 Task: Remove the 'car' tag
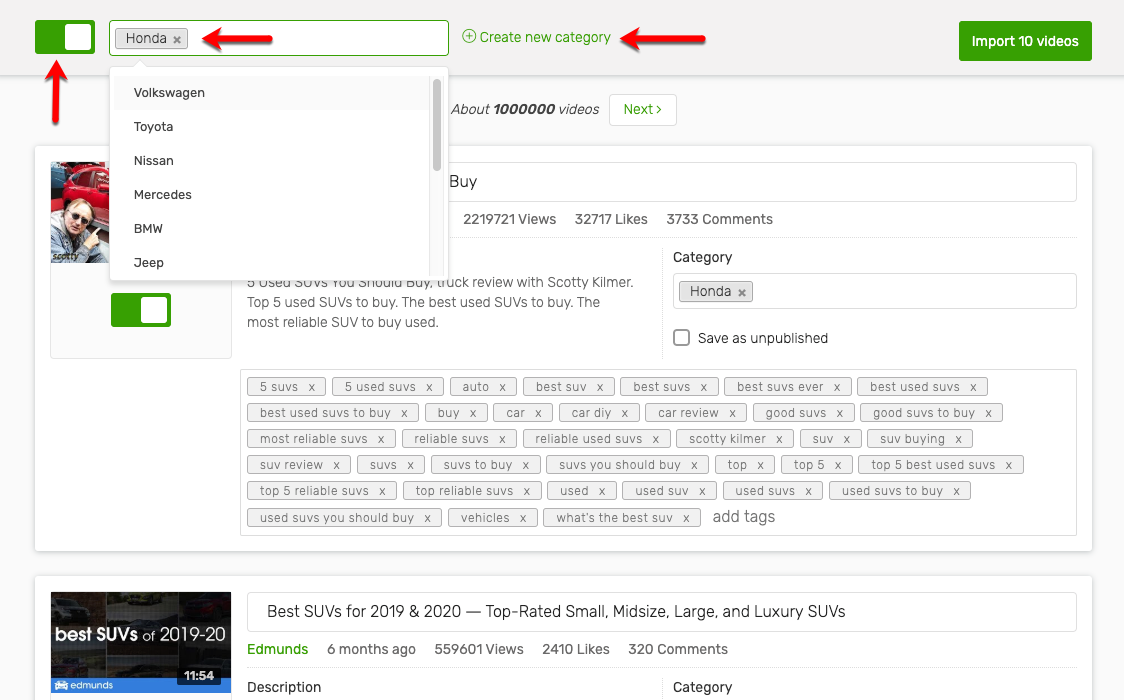click(538, 413)
